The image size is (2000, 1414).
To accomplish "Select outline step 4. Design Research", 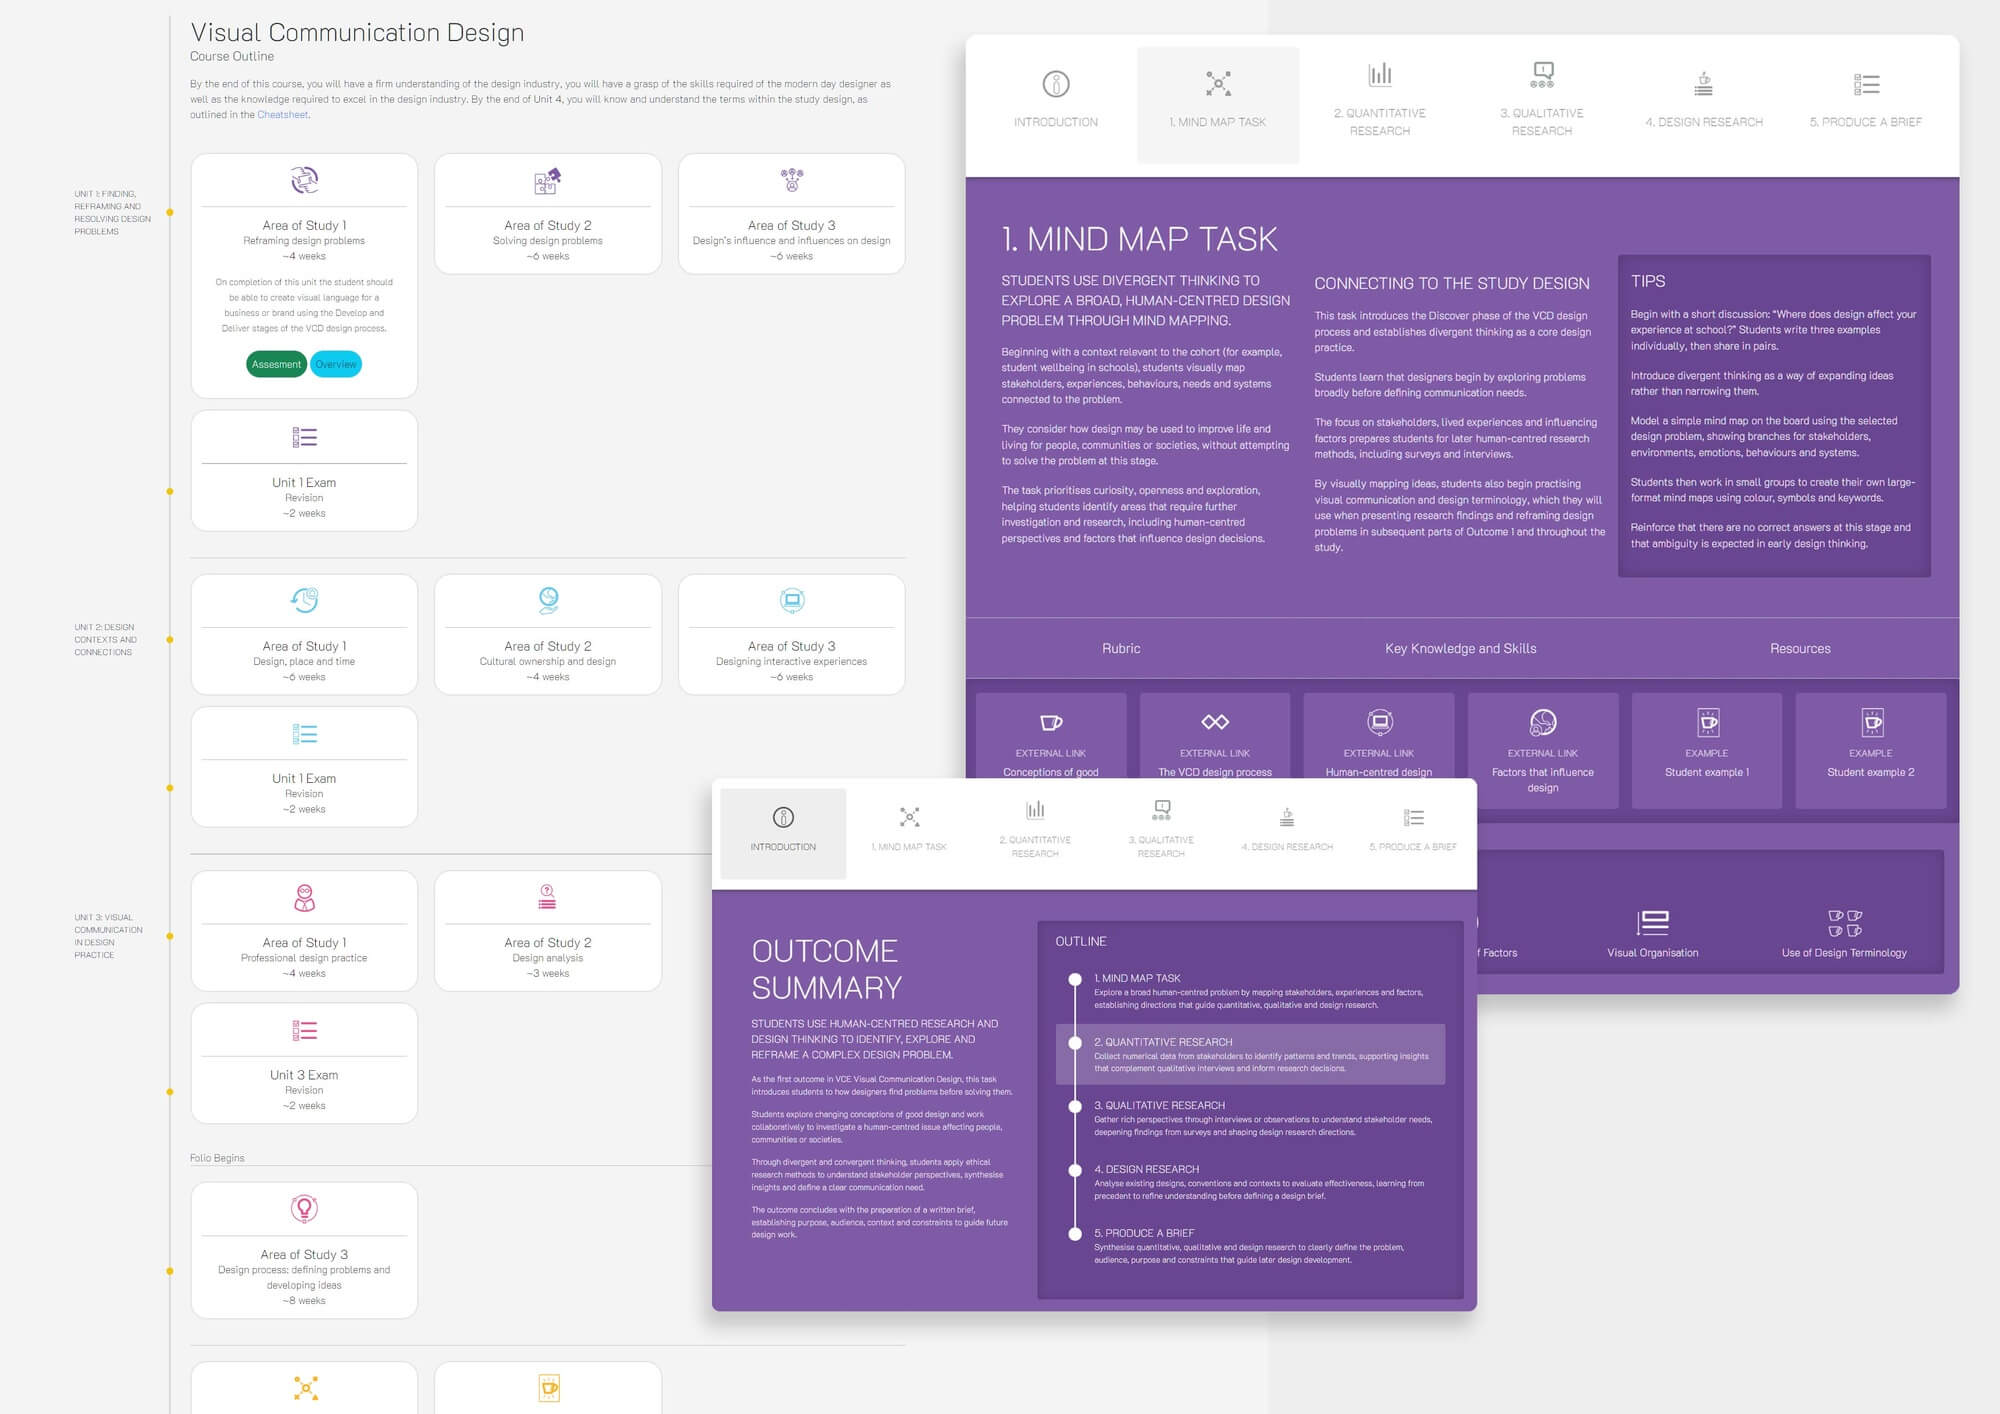I will 1250,1182.
